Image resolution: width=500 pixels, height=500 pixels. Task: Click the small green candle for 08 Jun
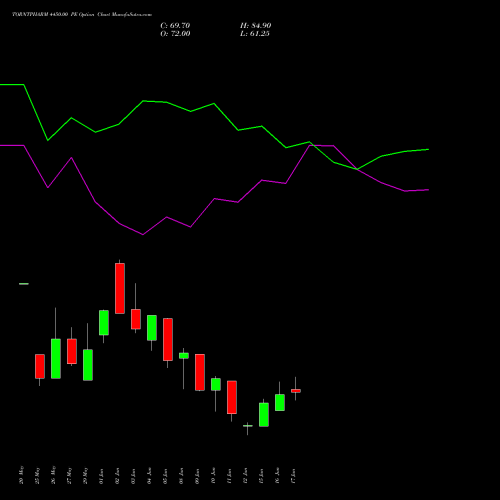(184, 356)
